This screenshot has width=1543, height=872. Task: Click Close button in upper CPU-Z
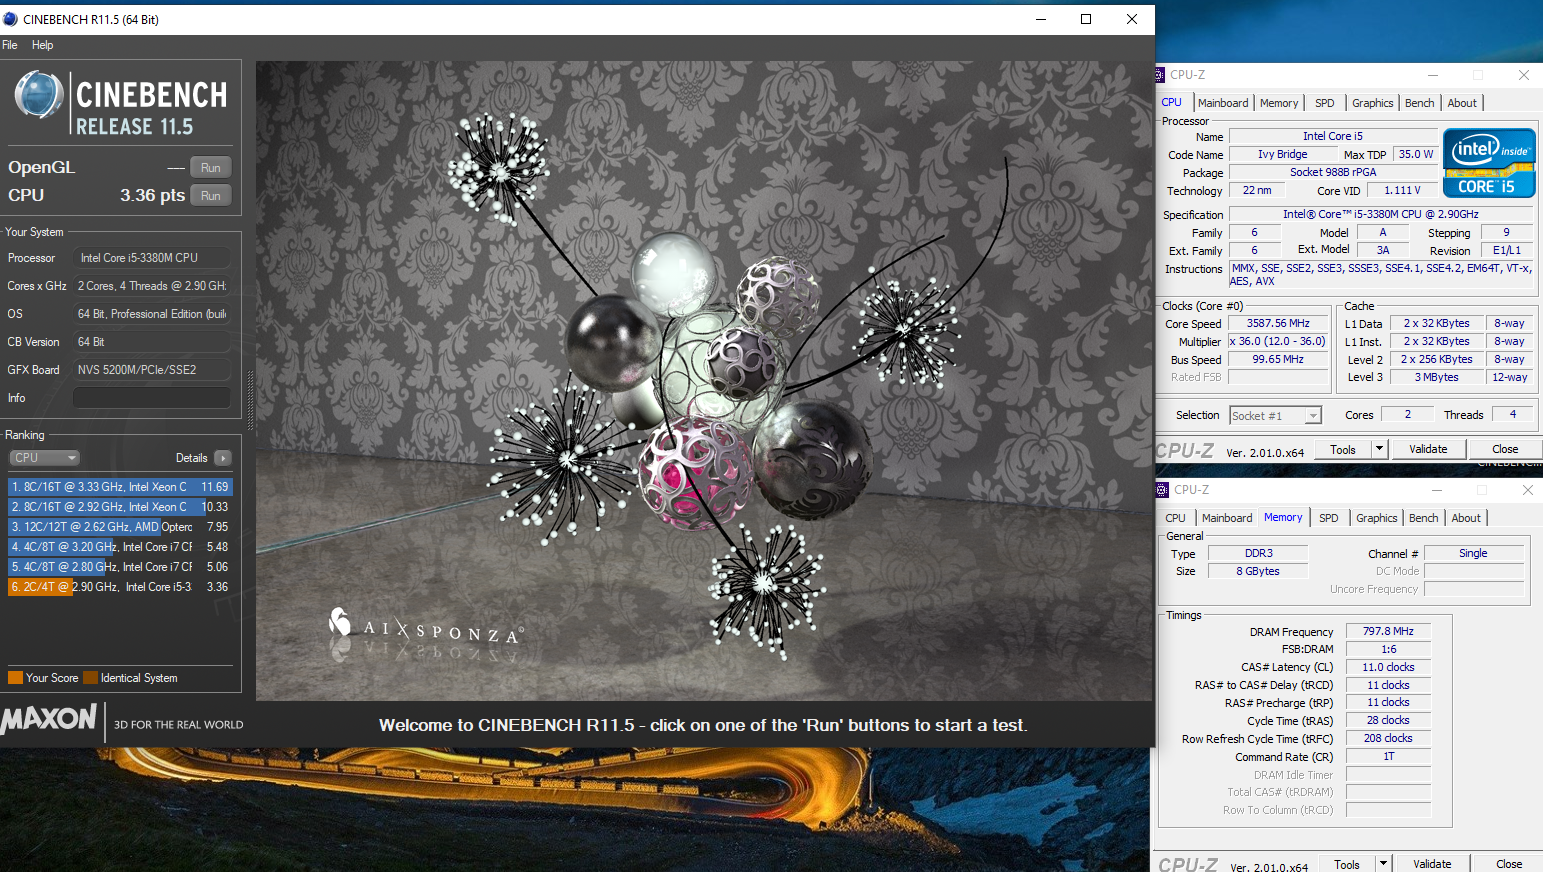point(1505,450)
